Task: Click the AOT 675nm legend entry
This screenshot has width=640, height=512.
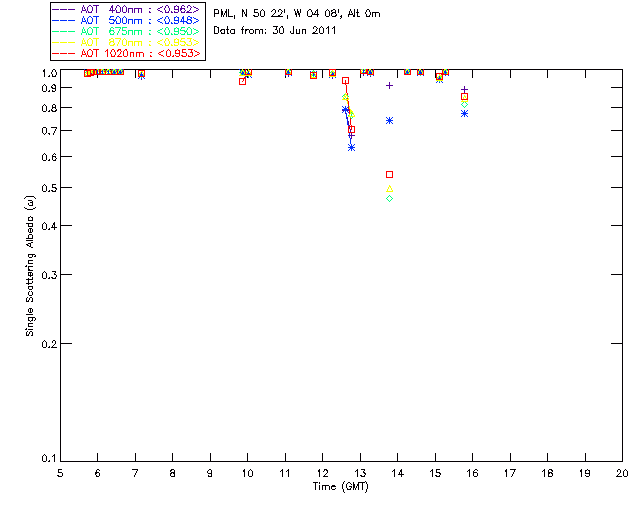Action: (x=127, y=31)
